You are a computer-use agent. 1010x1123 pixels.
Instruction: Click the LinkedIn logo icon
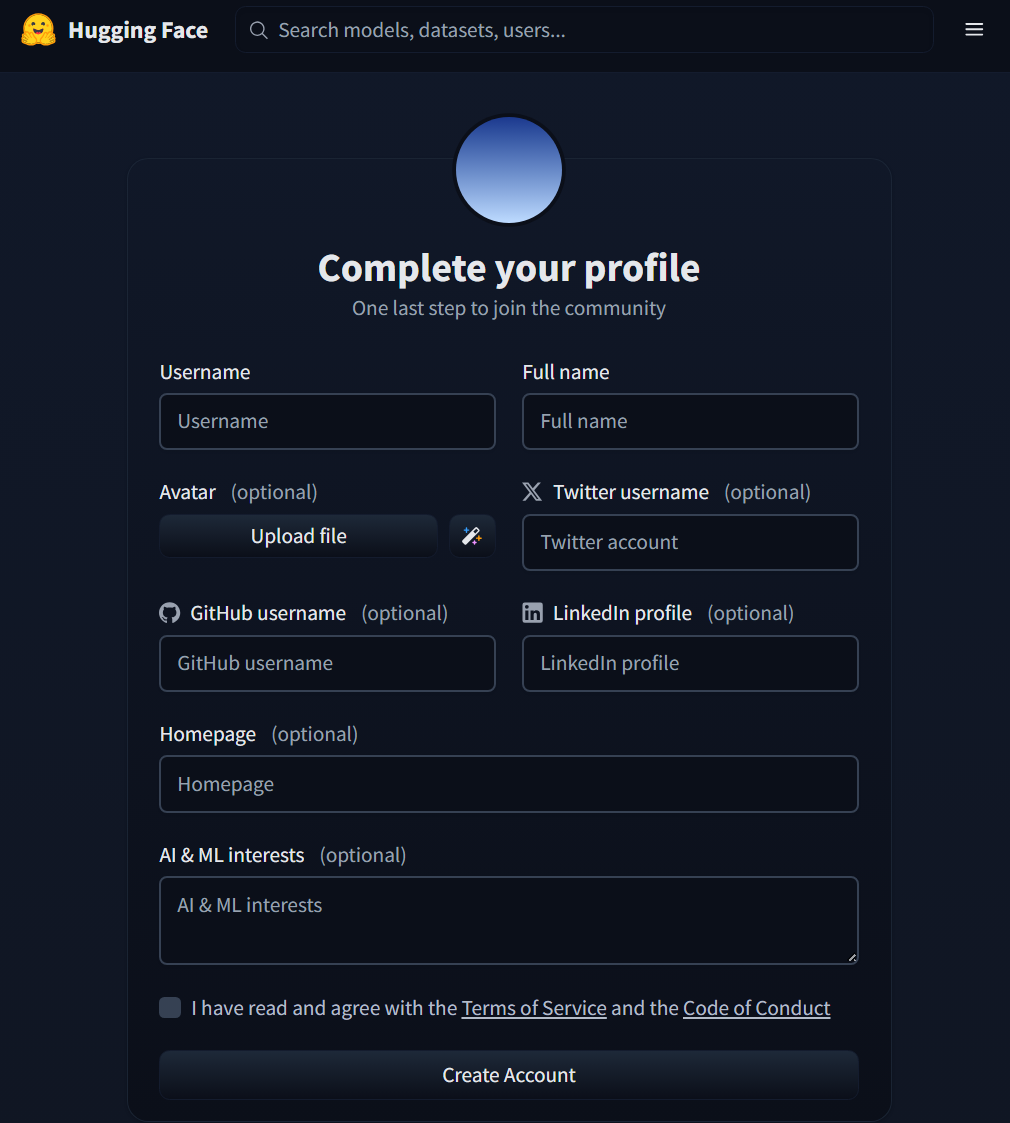point(532,613)
